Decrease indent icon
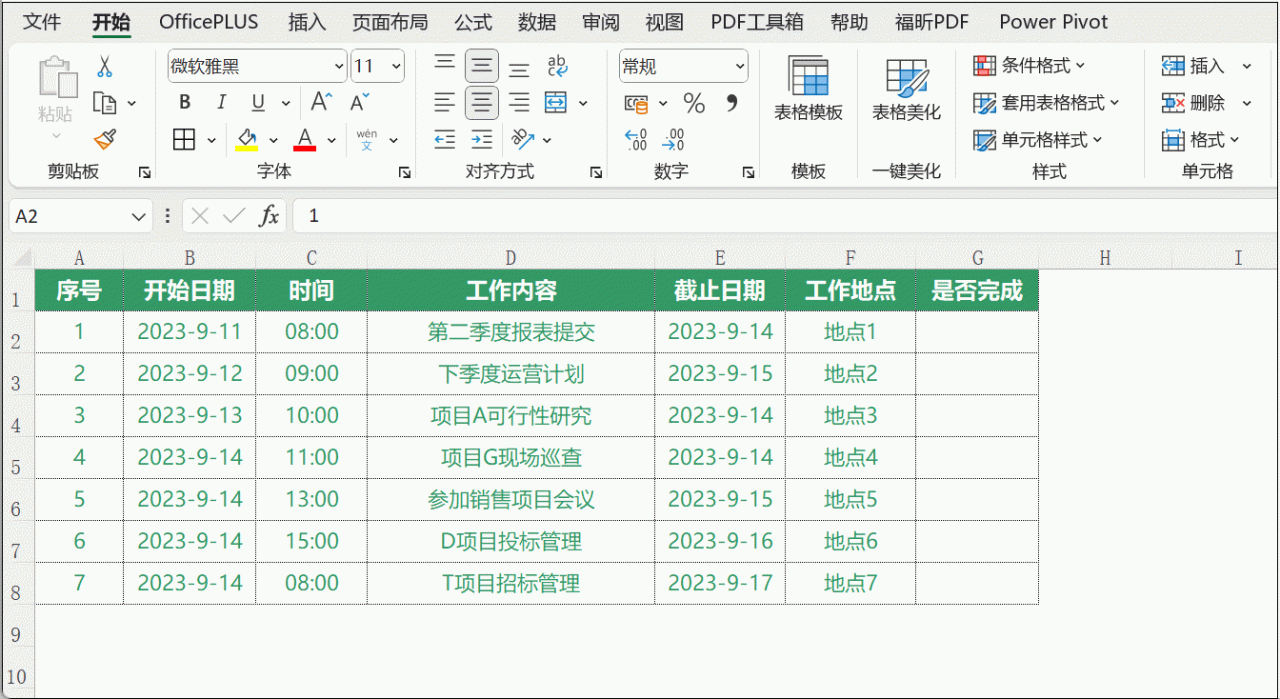 (445, 139)
